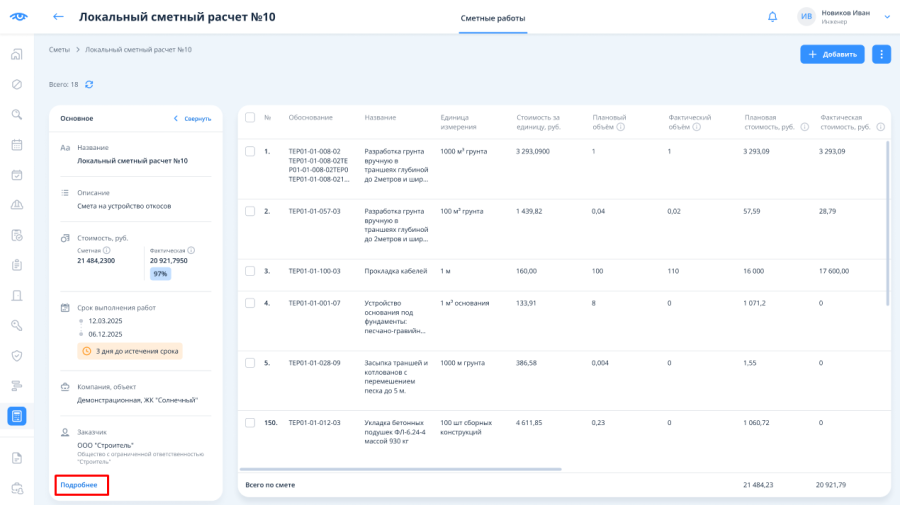Click the Сметы breadcrumb link
The height and width of the screenshot is (505, 900).
59,50
